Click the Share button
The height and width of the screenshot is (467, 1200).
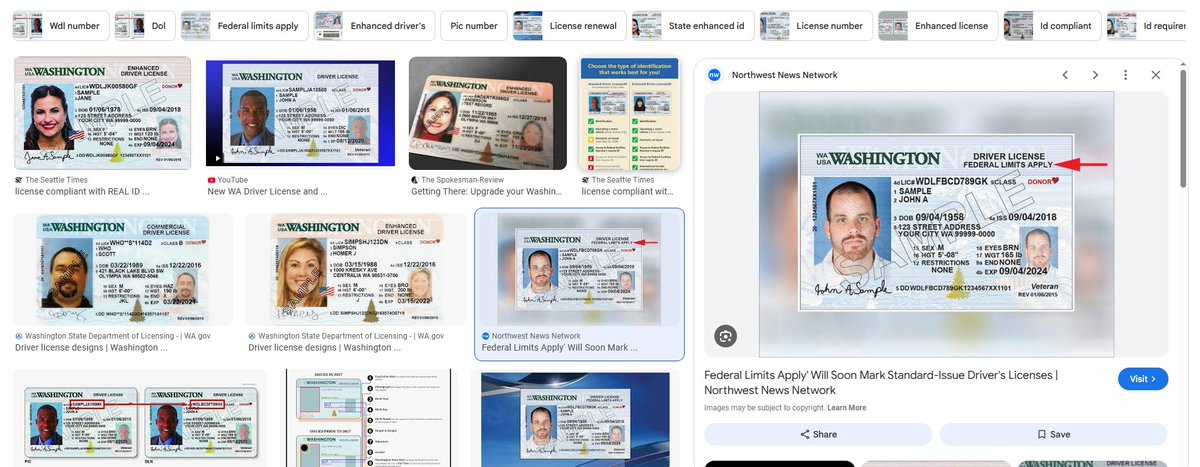pos(818,434)
